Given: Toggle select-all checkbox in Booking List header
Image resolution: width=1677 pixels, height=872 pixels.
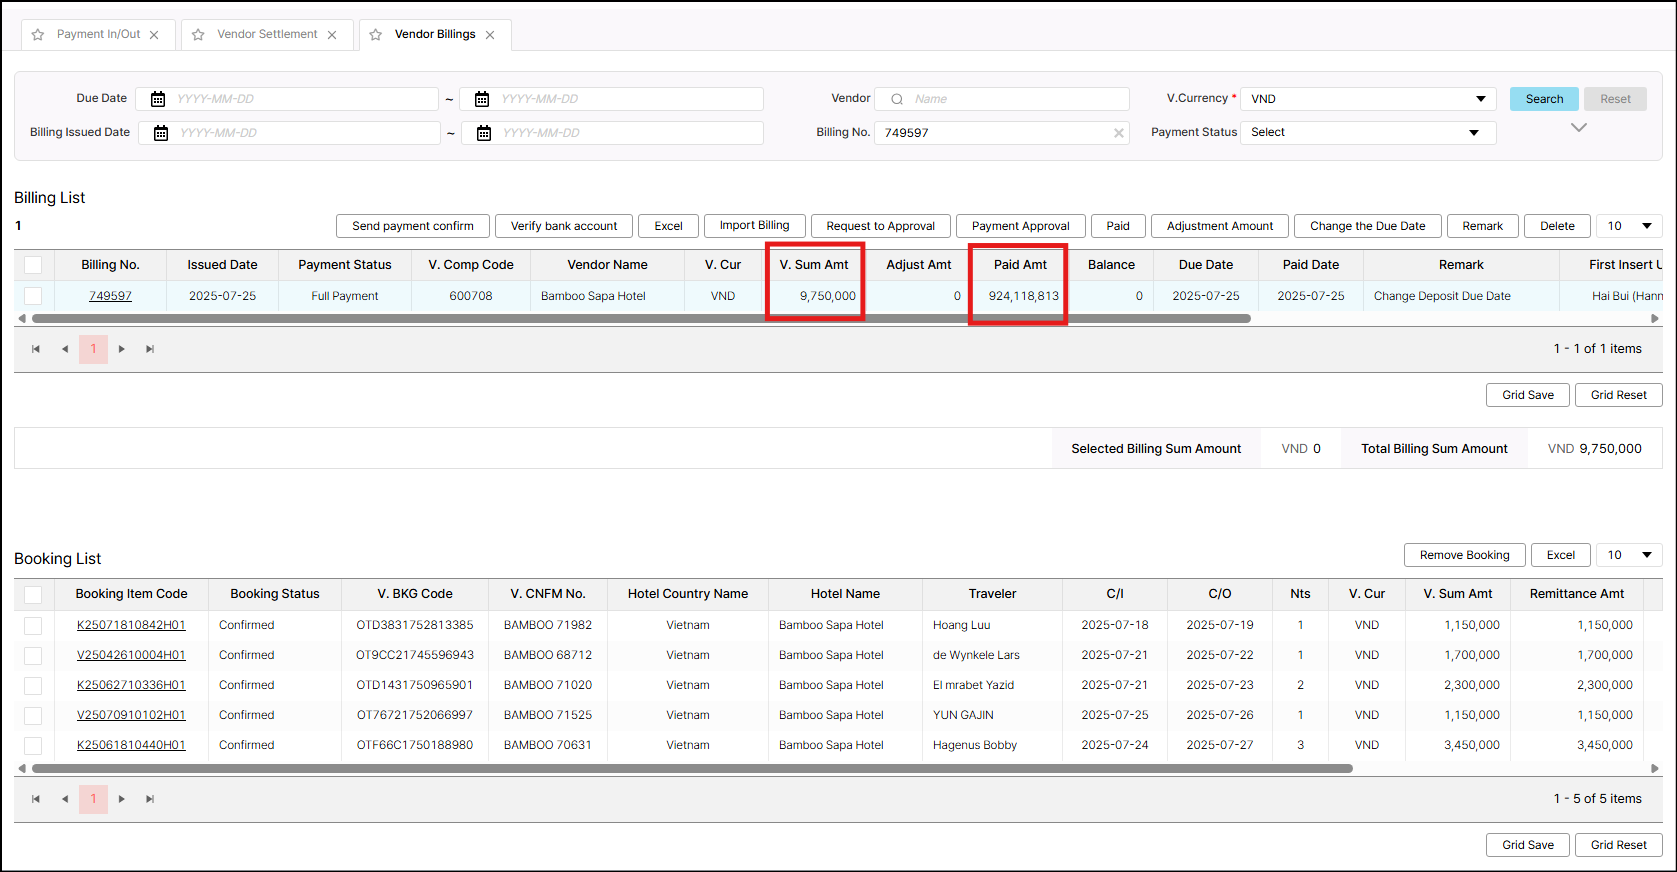Looking at the screenshot, I should pyautogui.click(x=33, y=594).
